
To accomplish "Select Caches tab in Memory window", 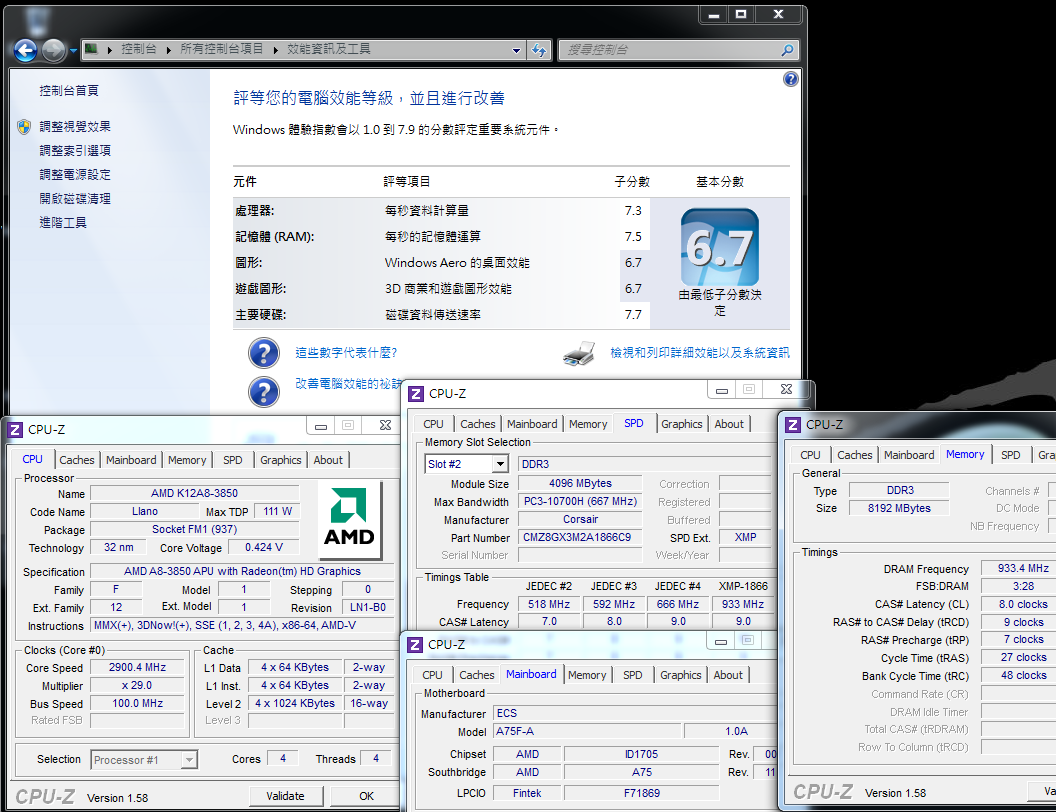I will coord(855,455).
